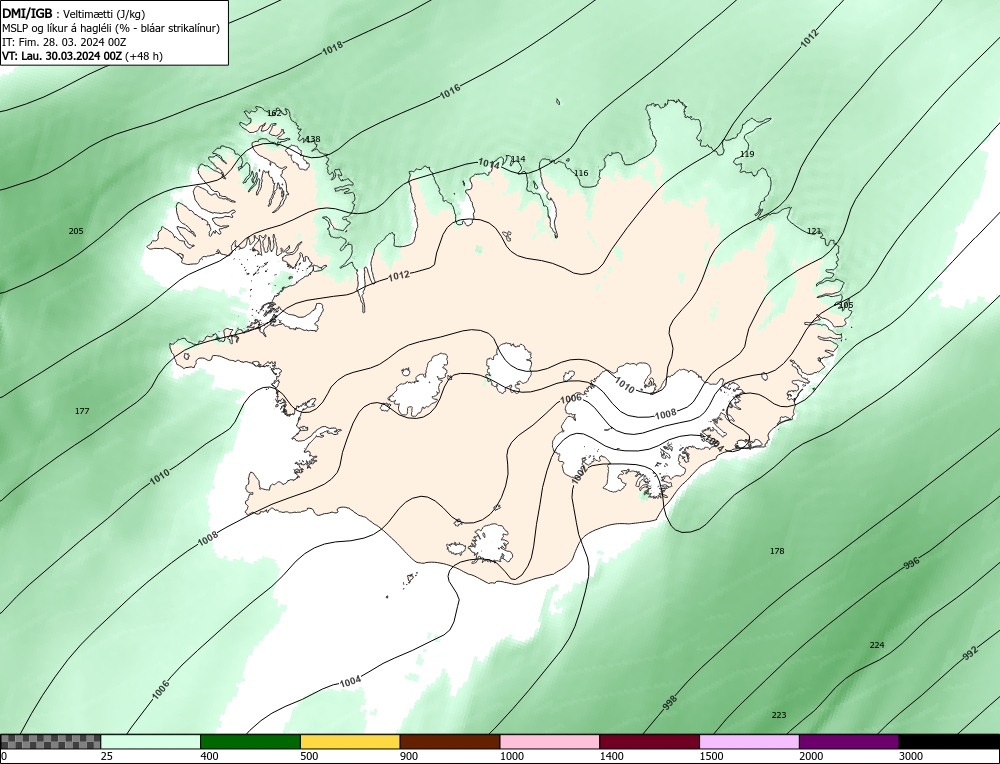
Task: Click the legend scale number 1500
Action: tap(712, 756)
